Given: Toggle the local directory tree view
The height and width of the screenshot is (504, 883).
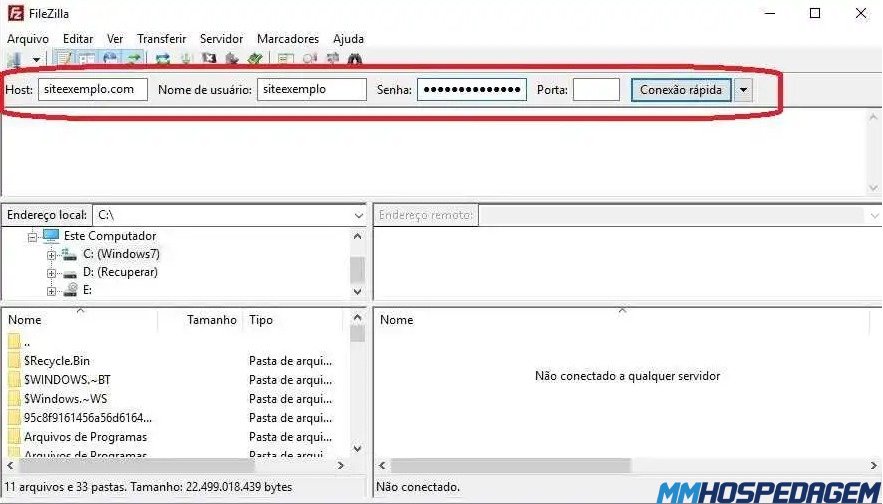Looking at the screenshot, I should (87, 59).
